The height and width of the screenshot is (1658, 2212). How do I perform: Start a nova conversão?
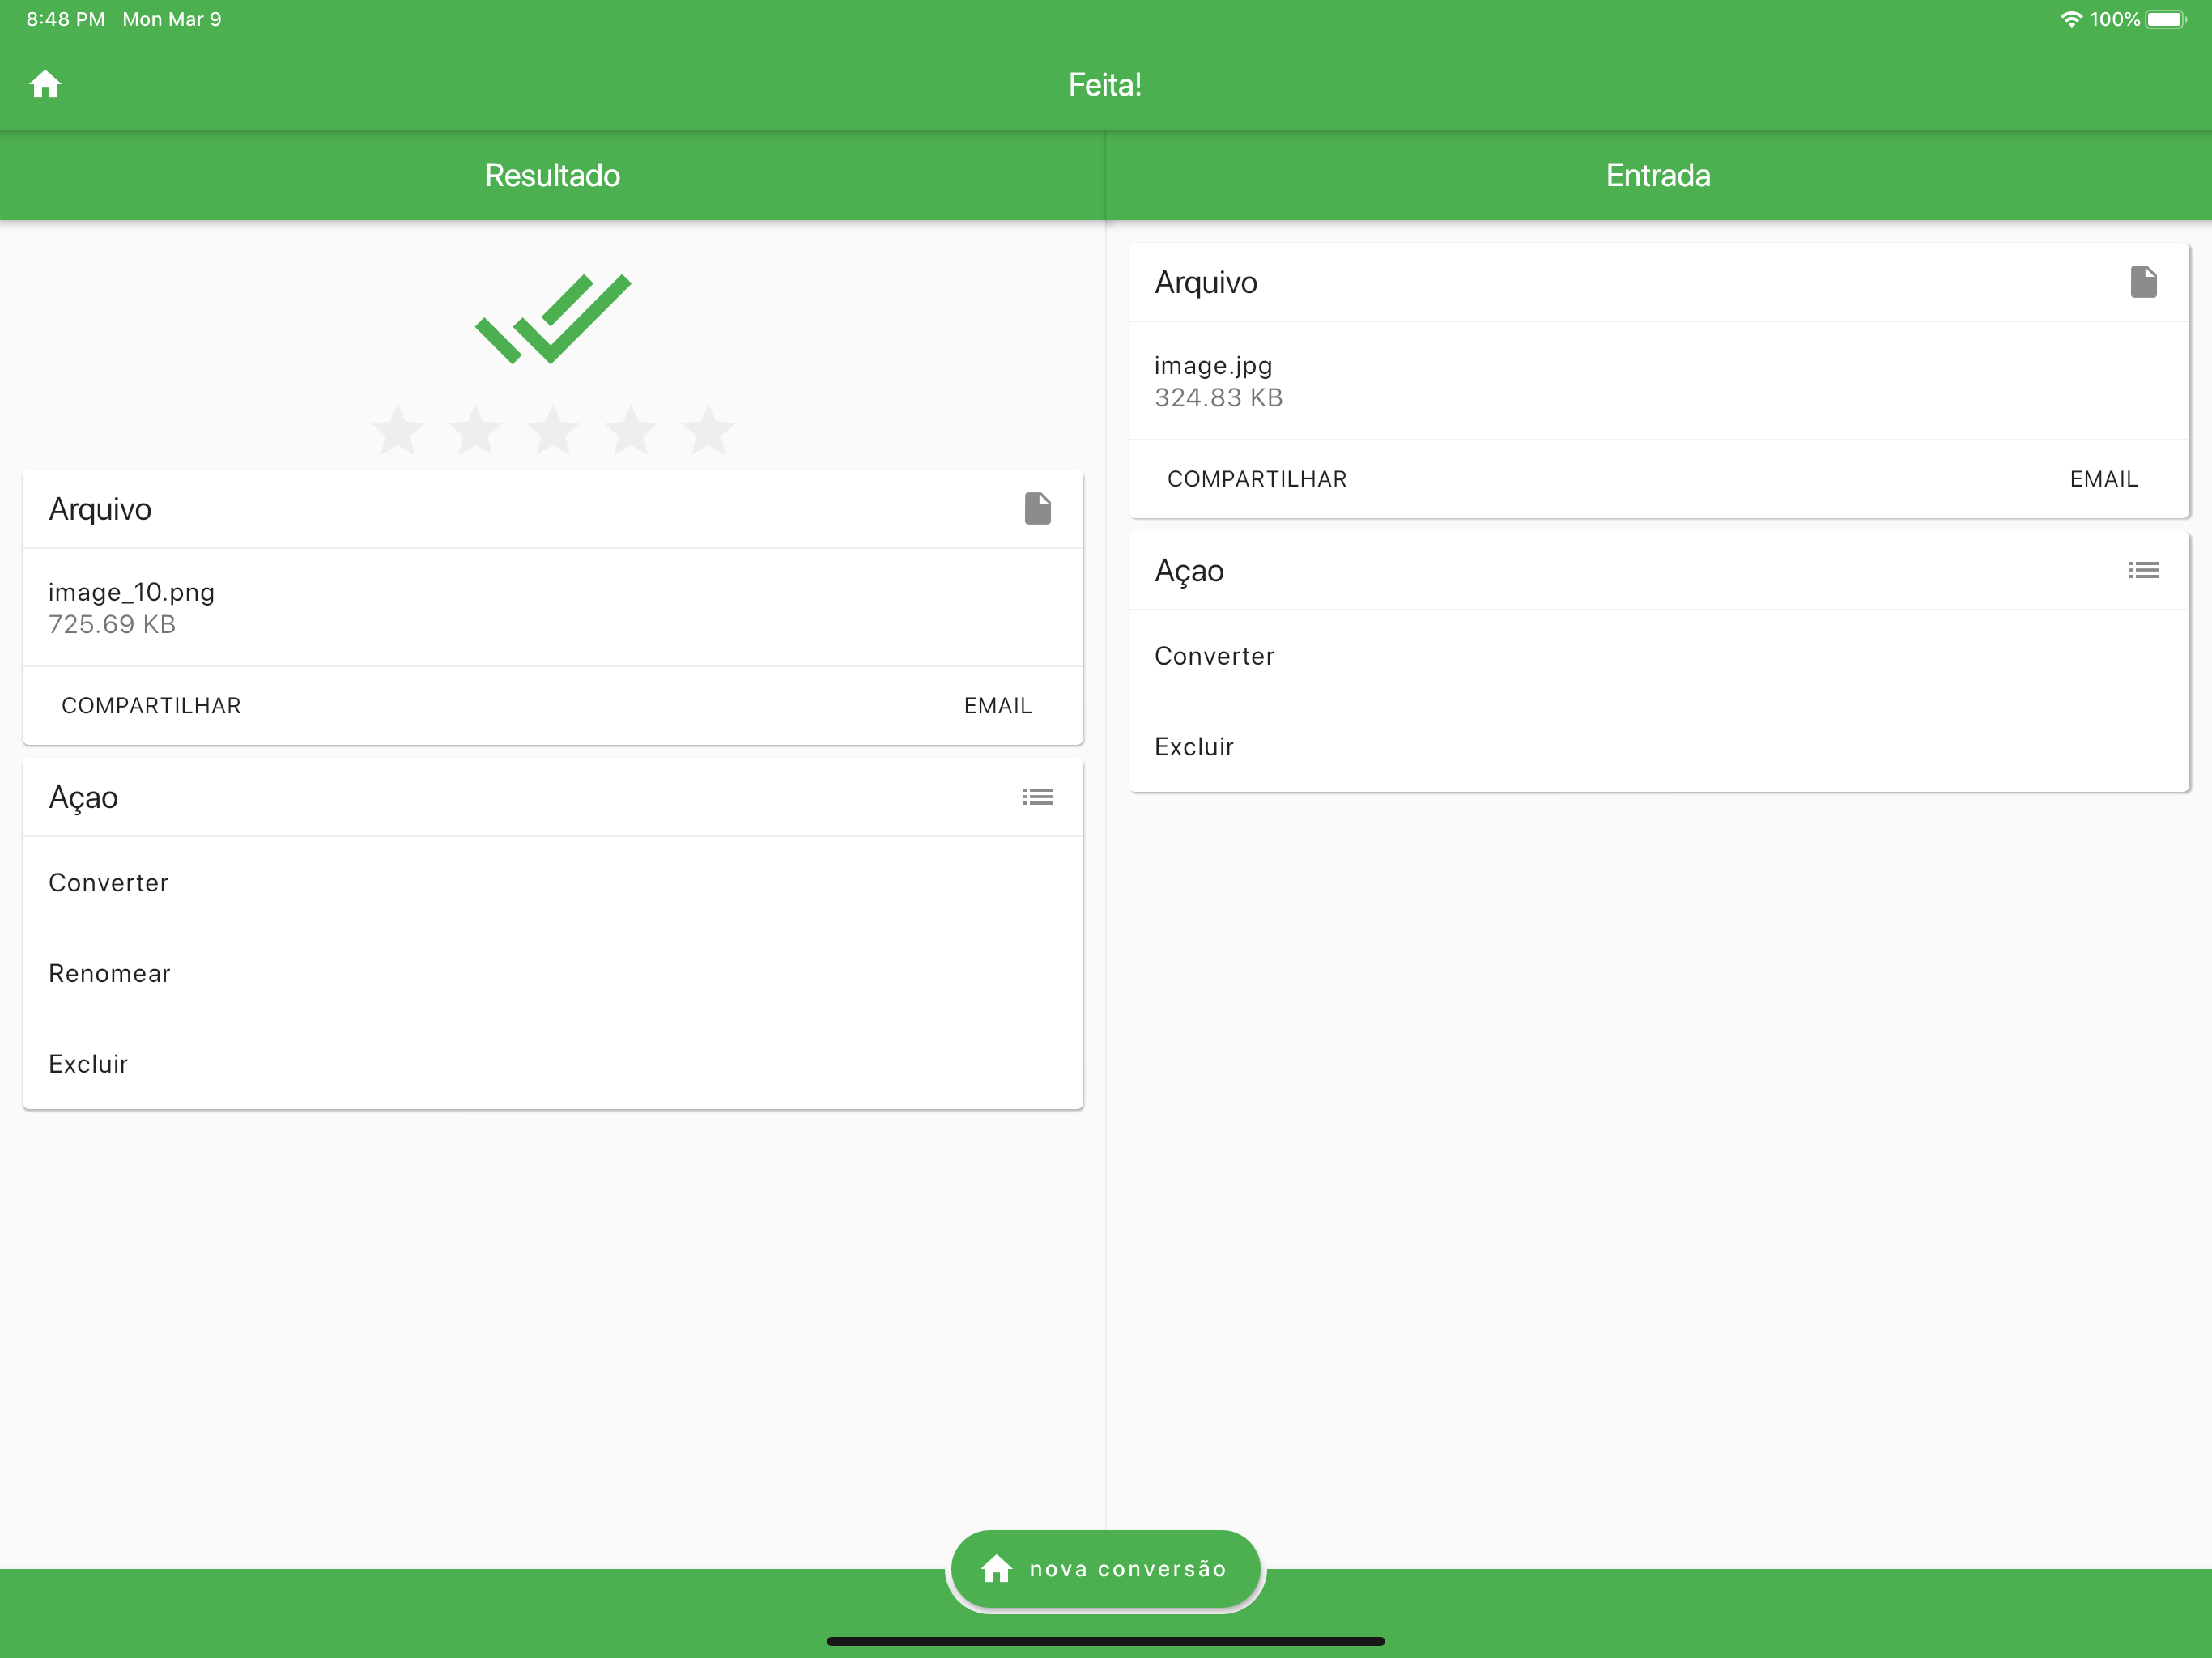tap(1105, 1568)
